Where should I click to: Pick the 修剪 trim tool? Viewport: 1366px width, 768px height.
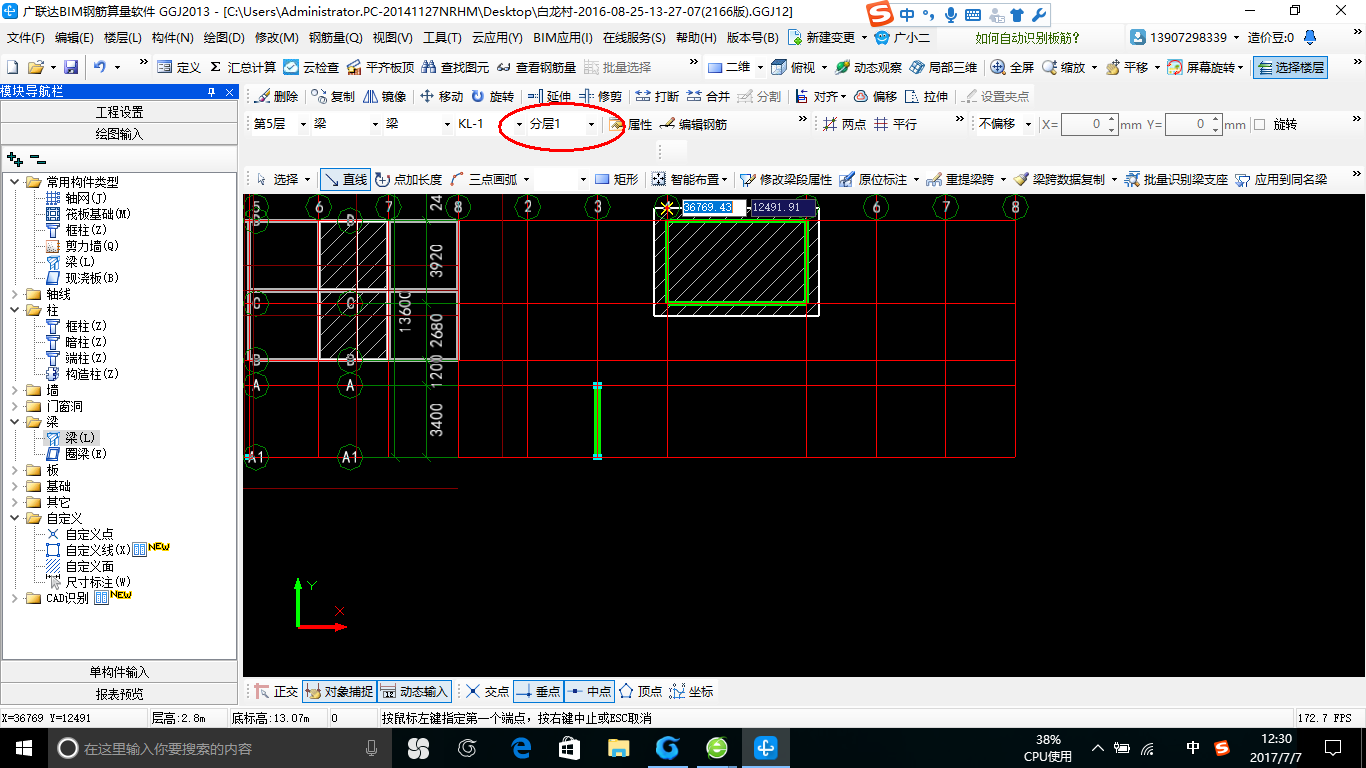pyautogui.click(x=600, y=97)
